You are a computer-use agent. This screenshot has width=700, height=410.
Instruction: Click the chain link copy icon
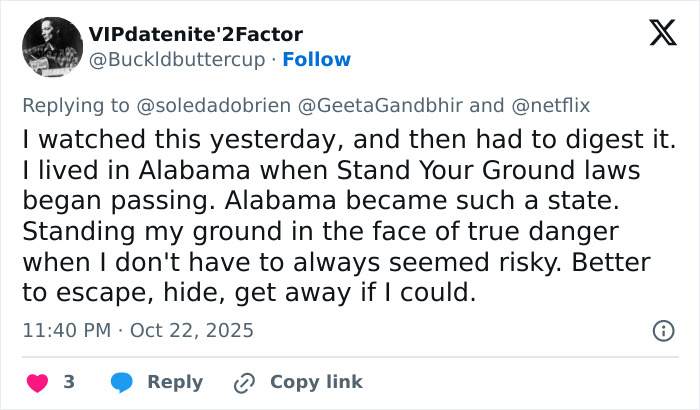[x=244, y=382]
